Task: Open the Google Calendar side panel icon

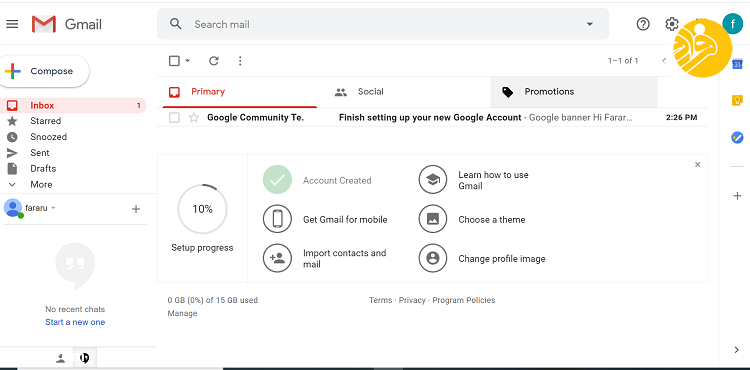Action: click(737, 64)
